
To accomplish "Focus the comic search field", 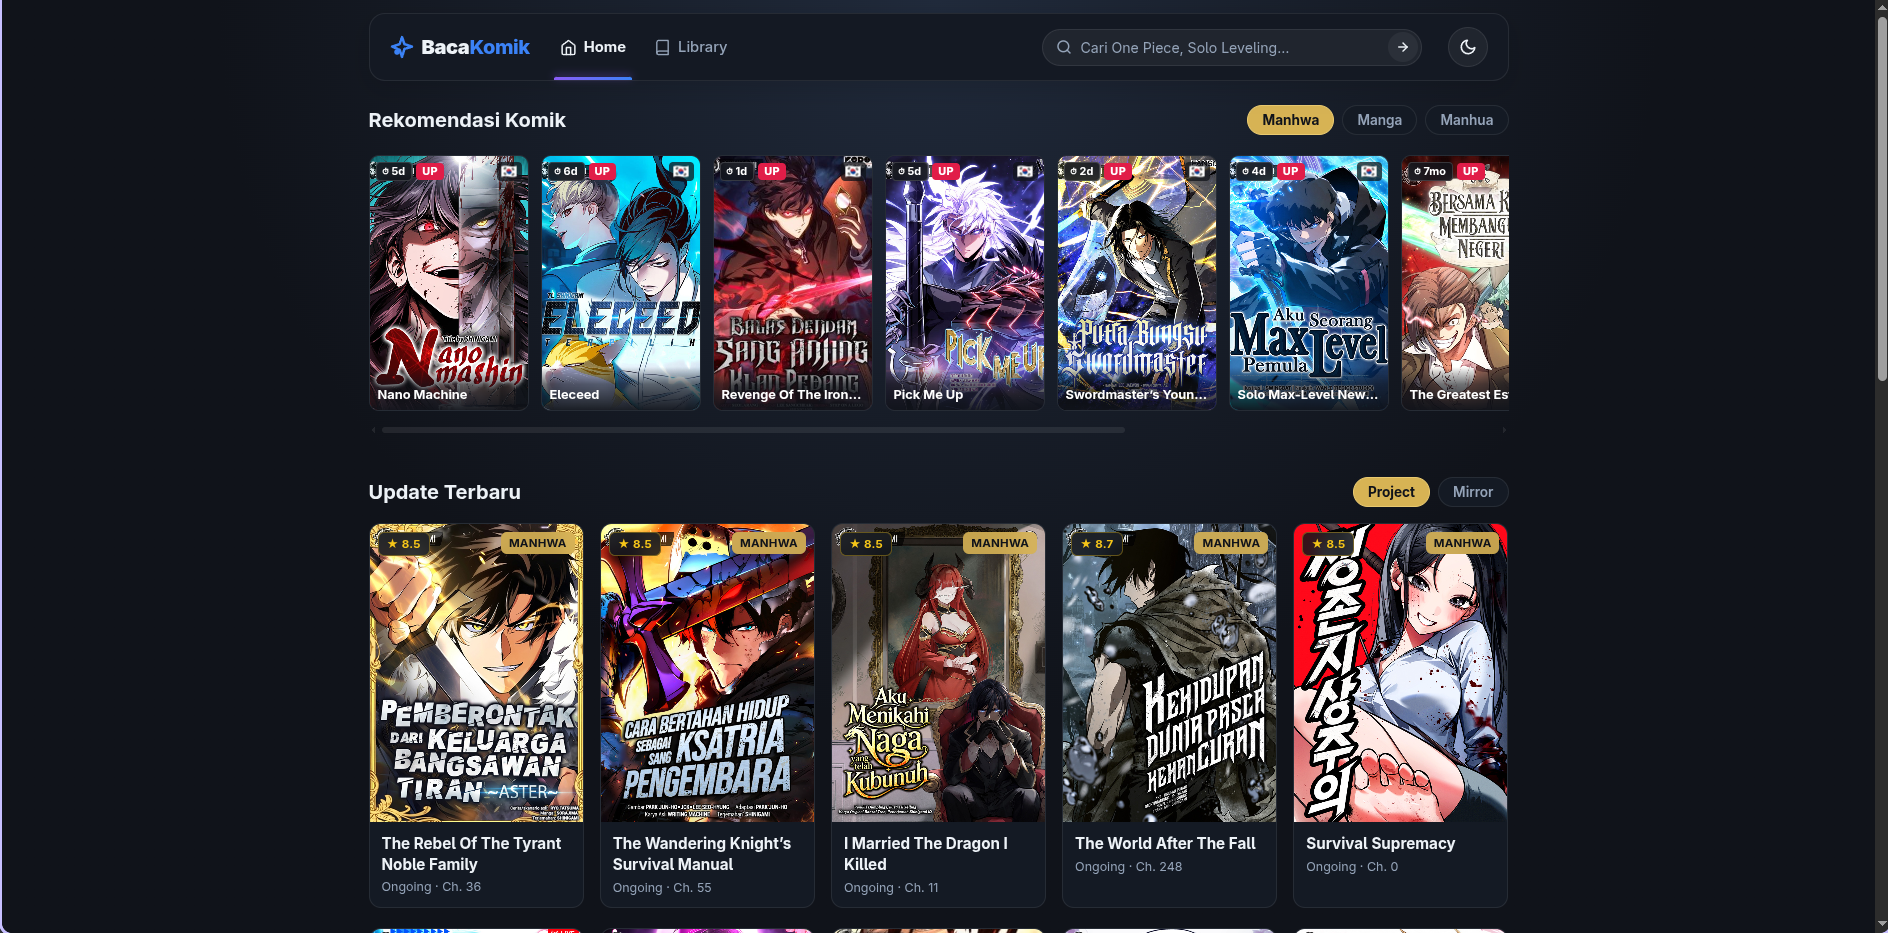I will (1230, 47).
